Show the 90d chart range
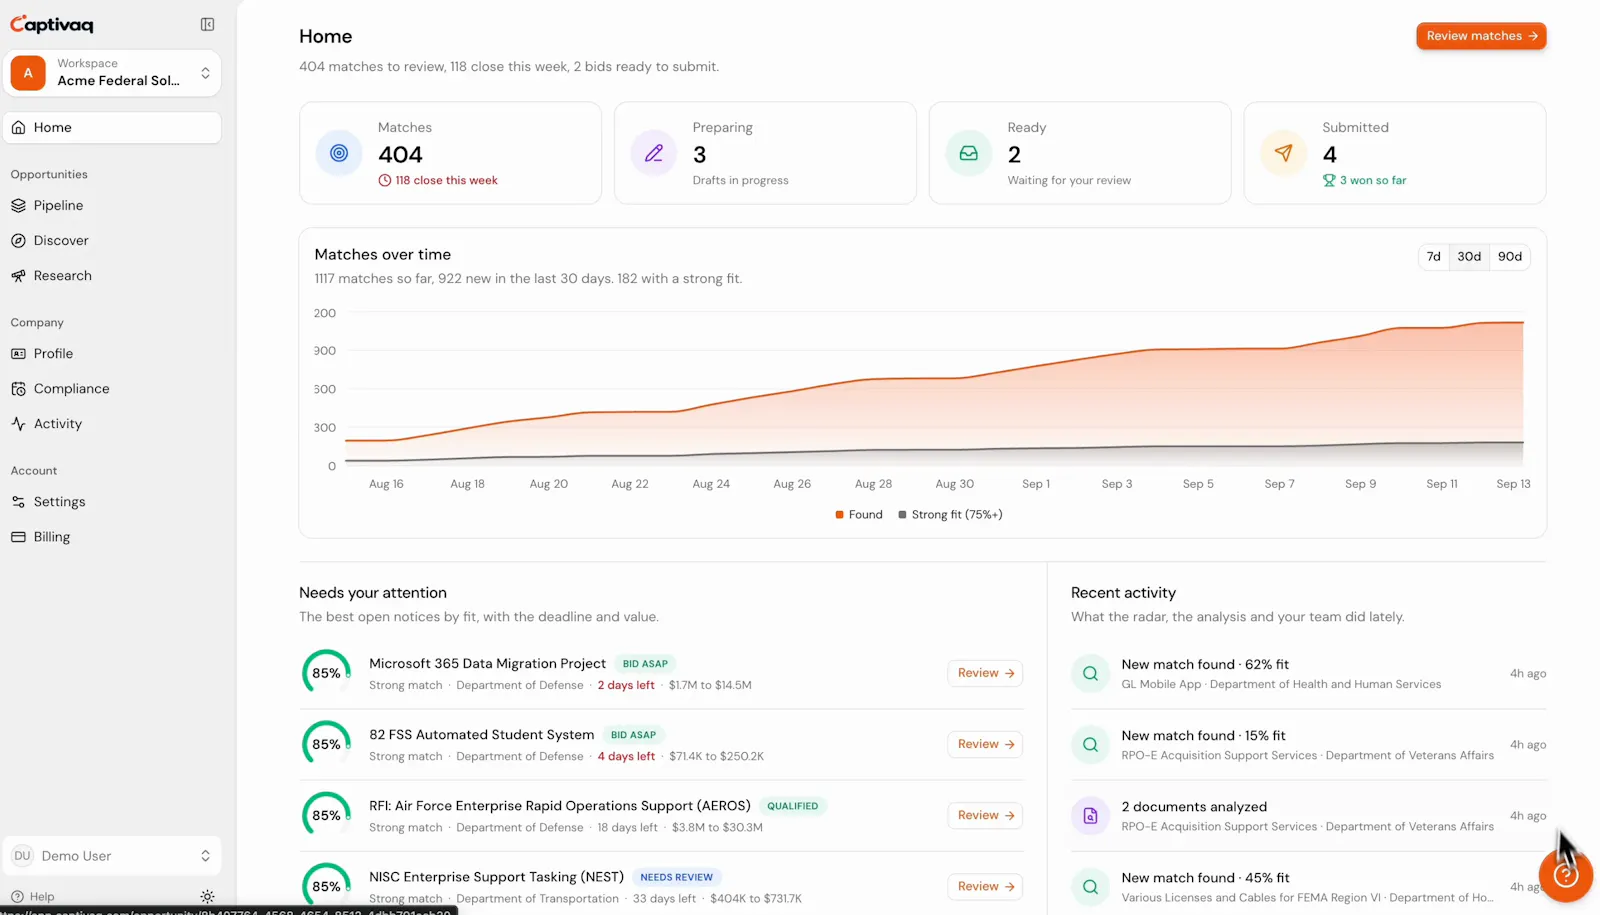The width and height of the screenshot is (1600, 915). pyautogui.click(x=1510, y=256)
